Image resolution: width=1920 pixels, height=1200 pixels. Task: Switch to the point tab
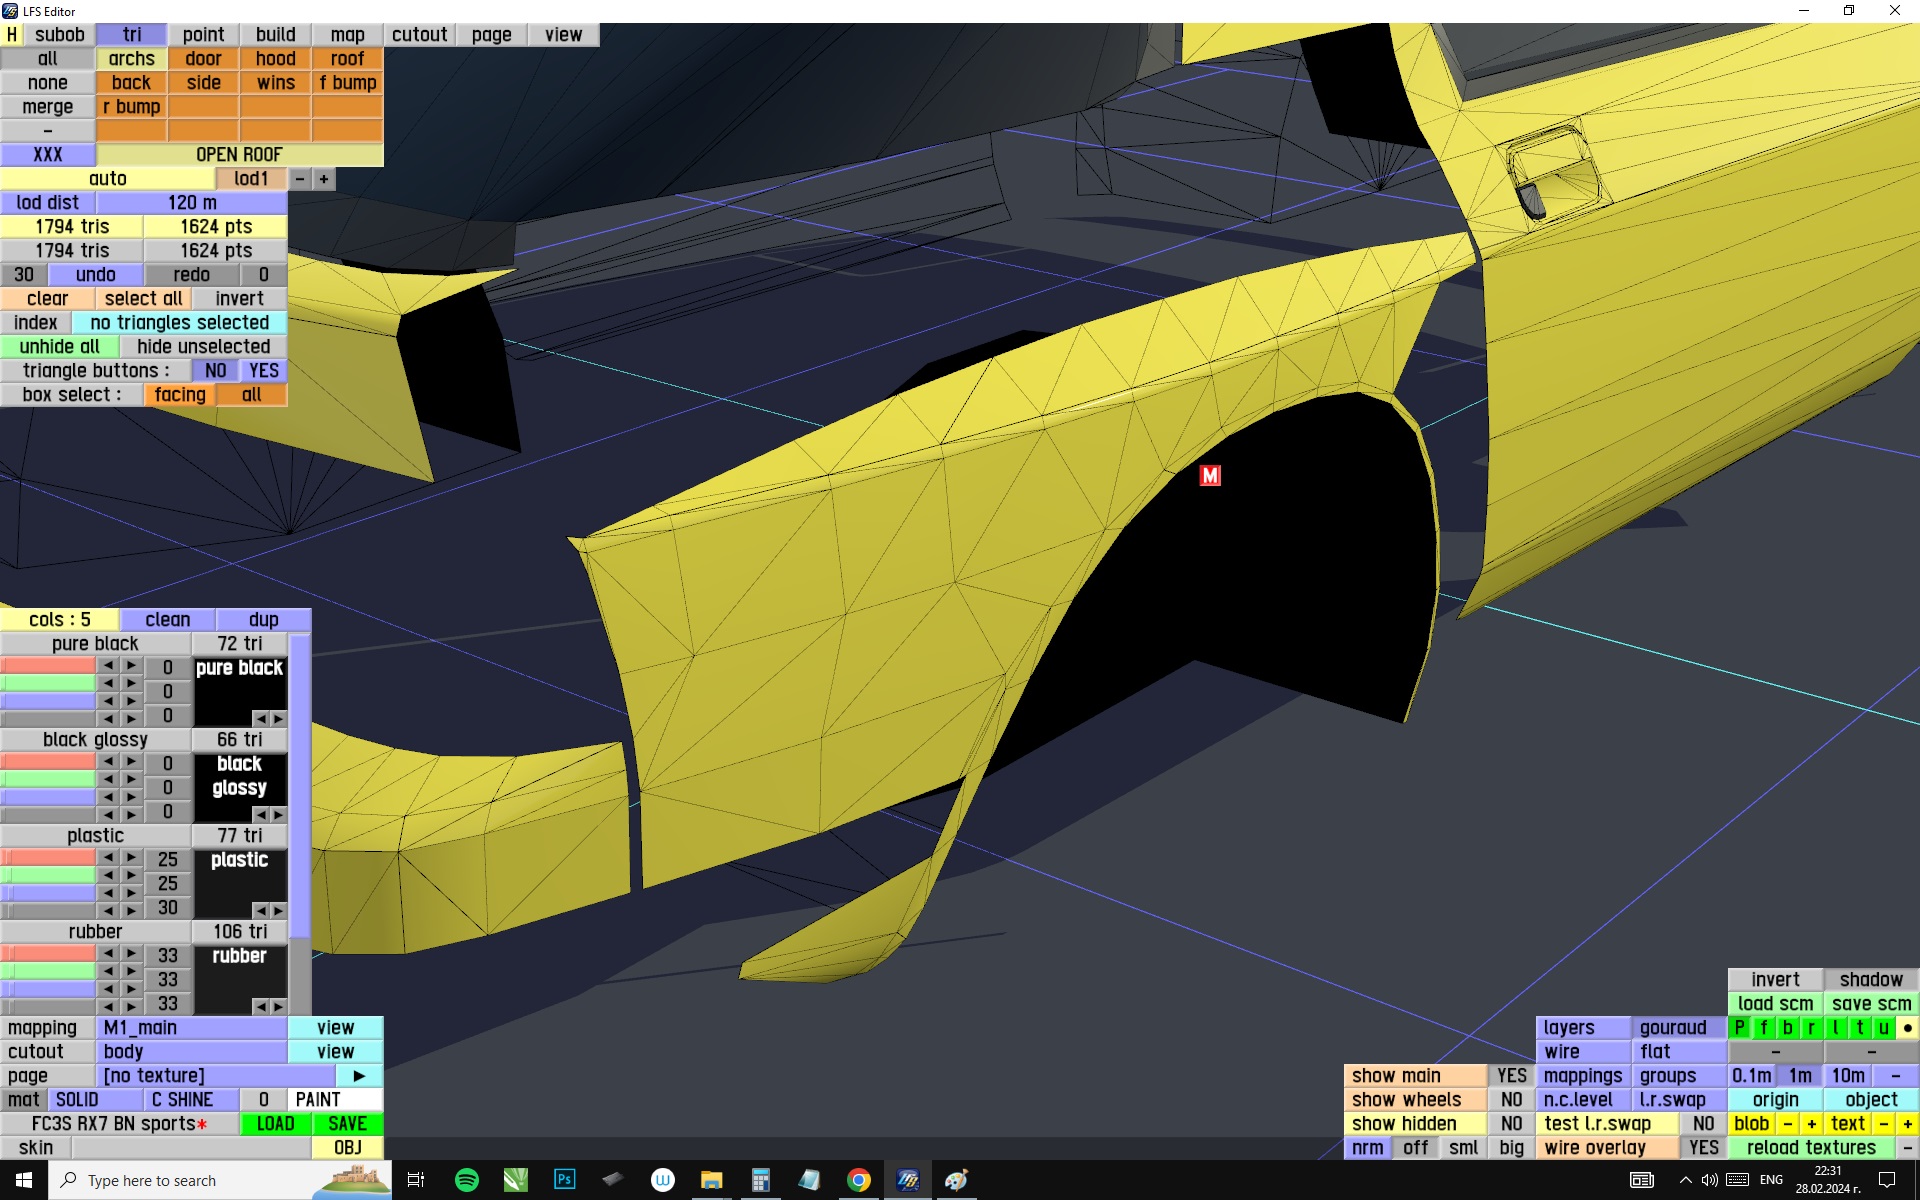click(x=203, y=35)
